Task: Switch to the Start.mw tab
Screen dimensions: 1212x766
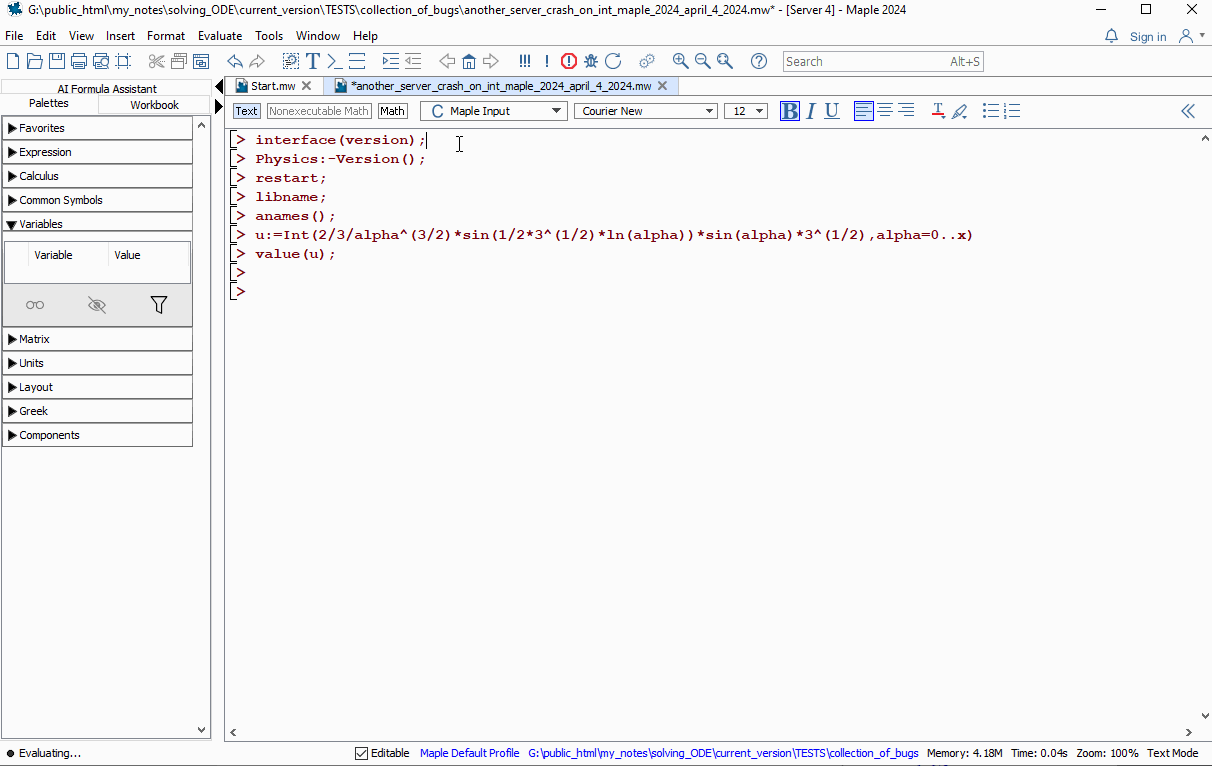Action: tap(273, 86)
